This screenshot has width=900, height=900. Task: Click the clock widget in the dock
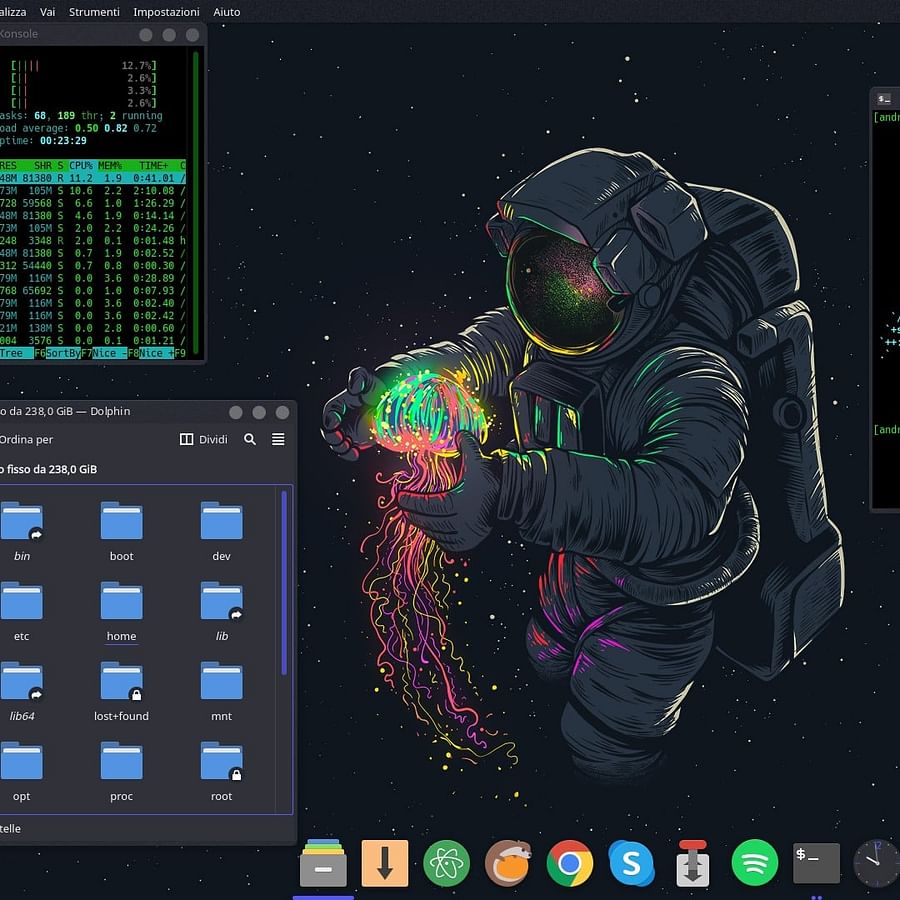coord(876,862)
